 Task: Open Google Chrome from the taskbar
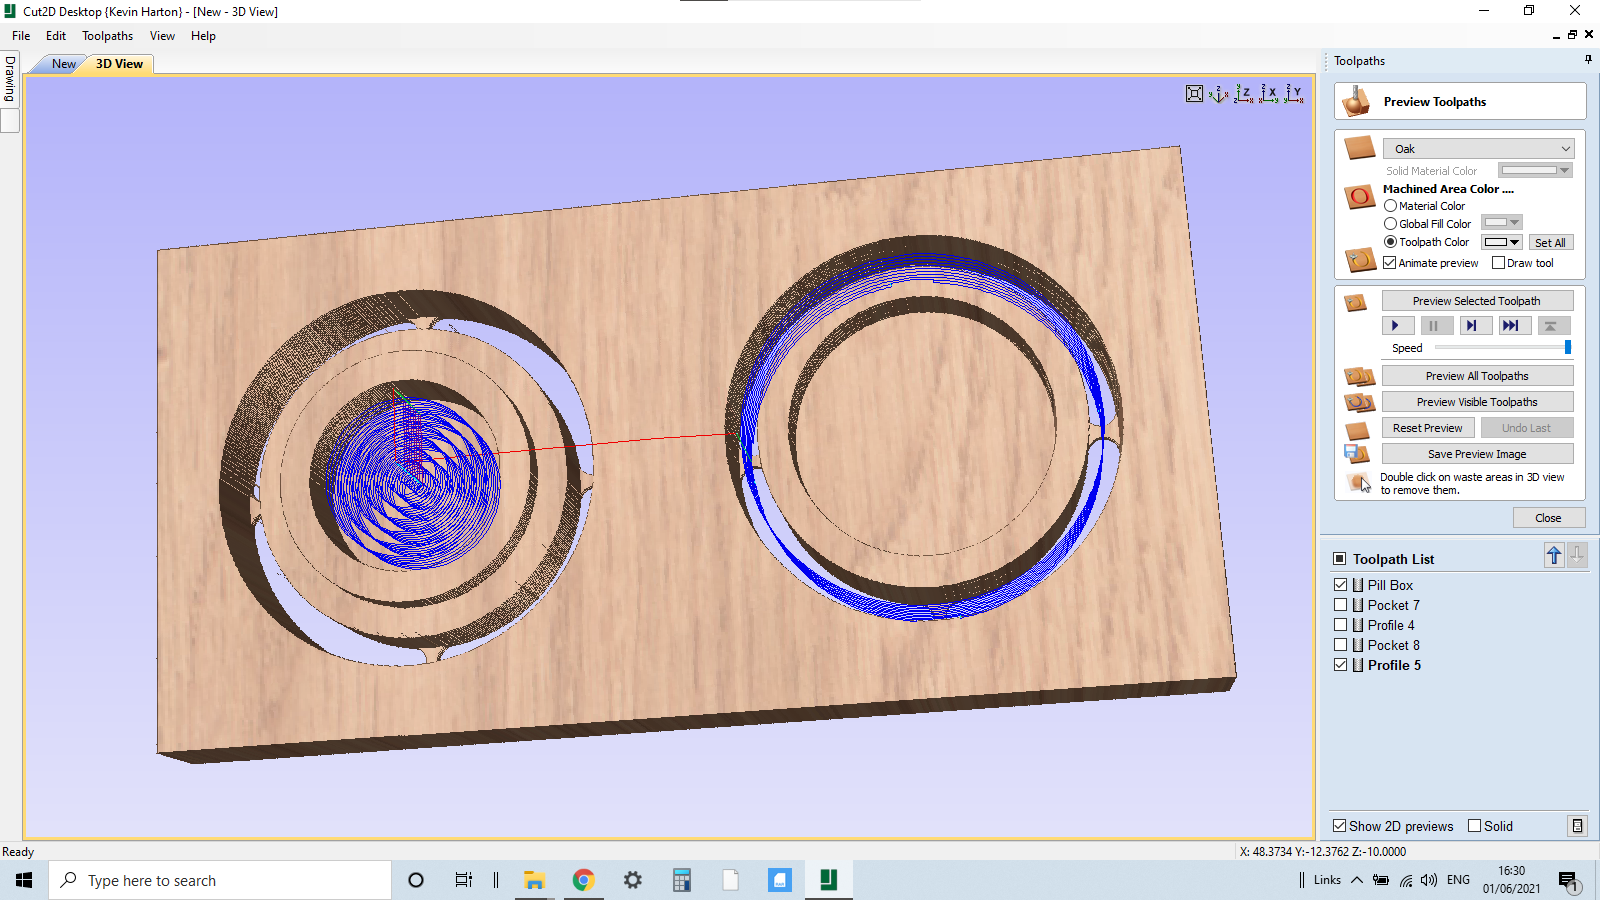tap(584, 880)
